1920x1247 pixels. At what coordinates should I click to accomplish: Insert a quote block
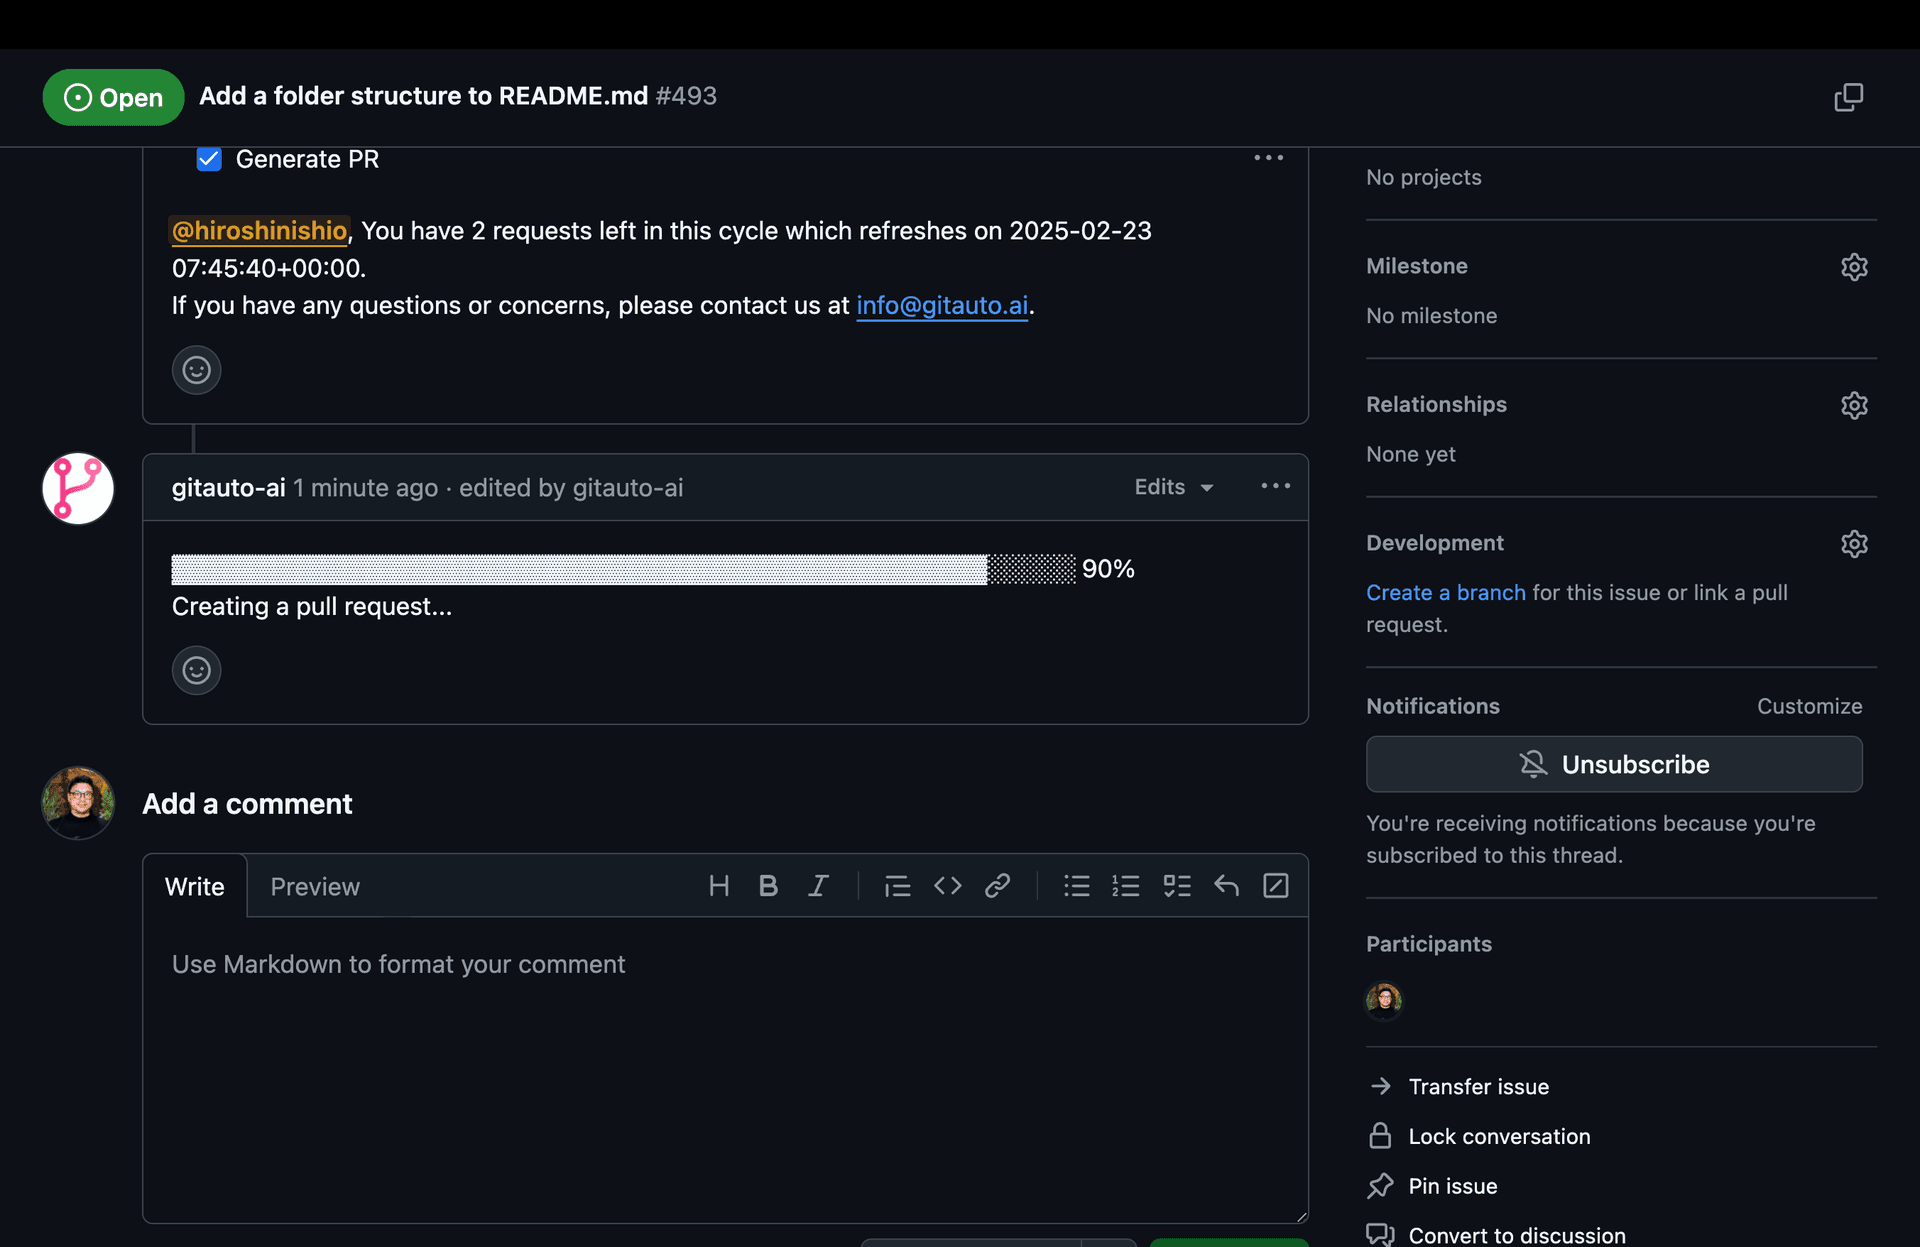point(897,886)
